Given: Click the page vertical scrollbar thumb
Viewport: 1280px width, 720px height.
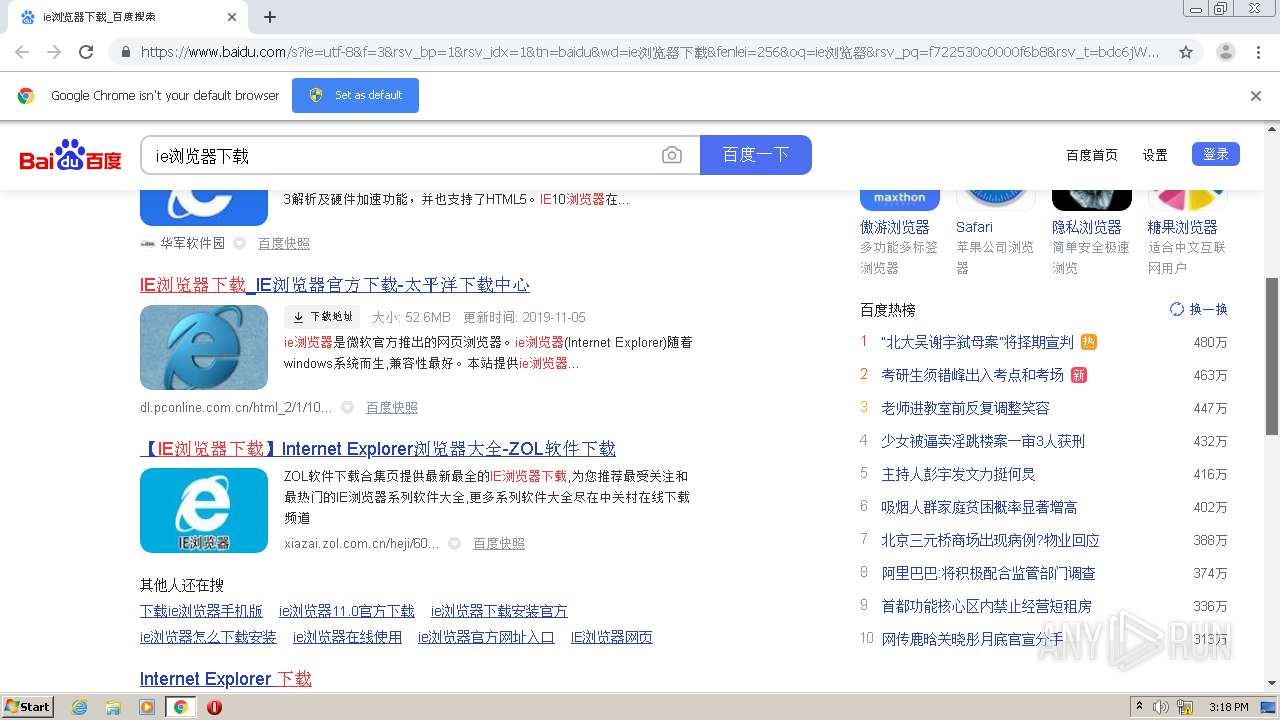Looking at the screenshot, I should [x=1272, y=356].
